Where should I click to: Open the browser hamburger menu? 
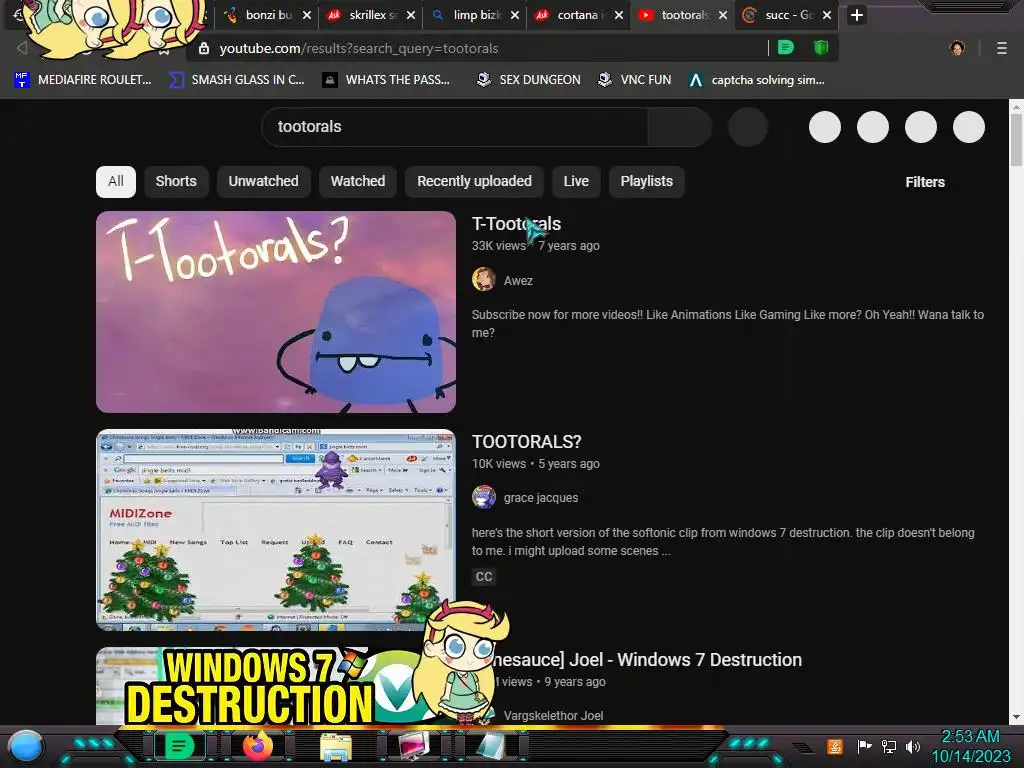pyautogui.click(x=1002, y=48)
